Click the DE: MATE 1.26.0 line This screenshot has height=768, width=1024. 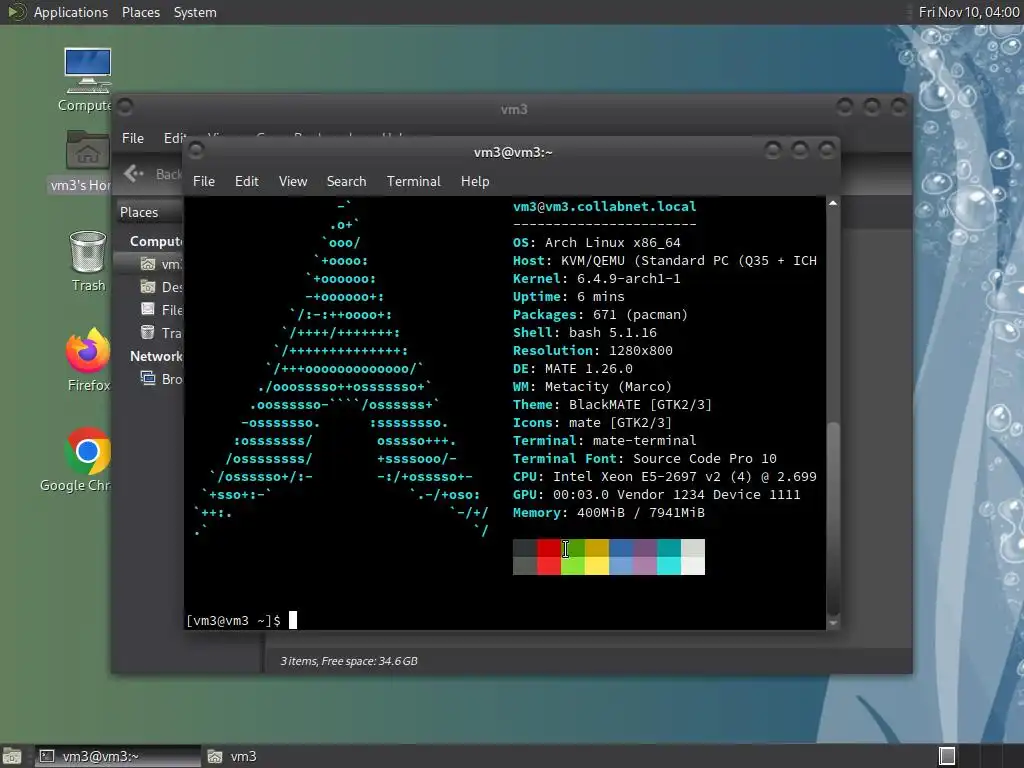pos(573,368)
